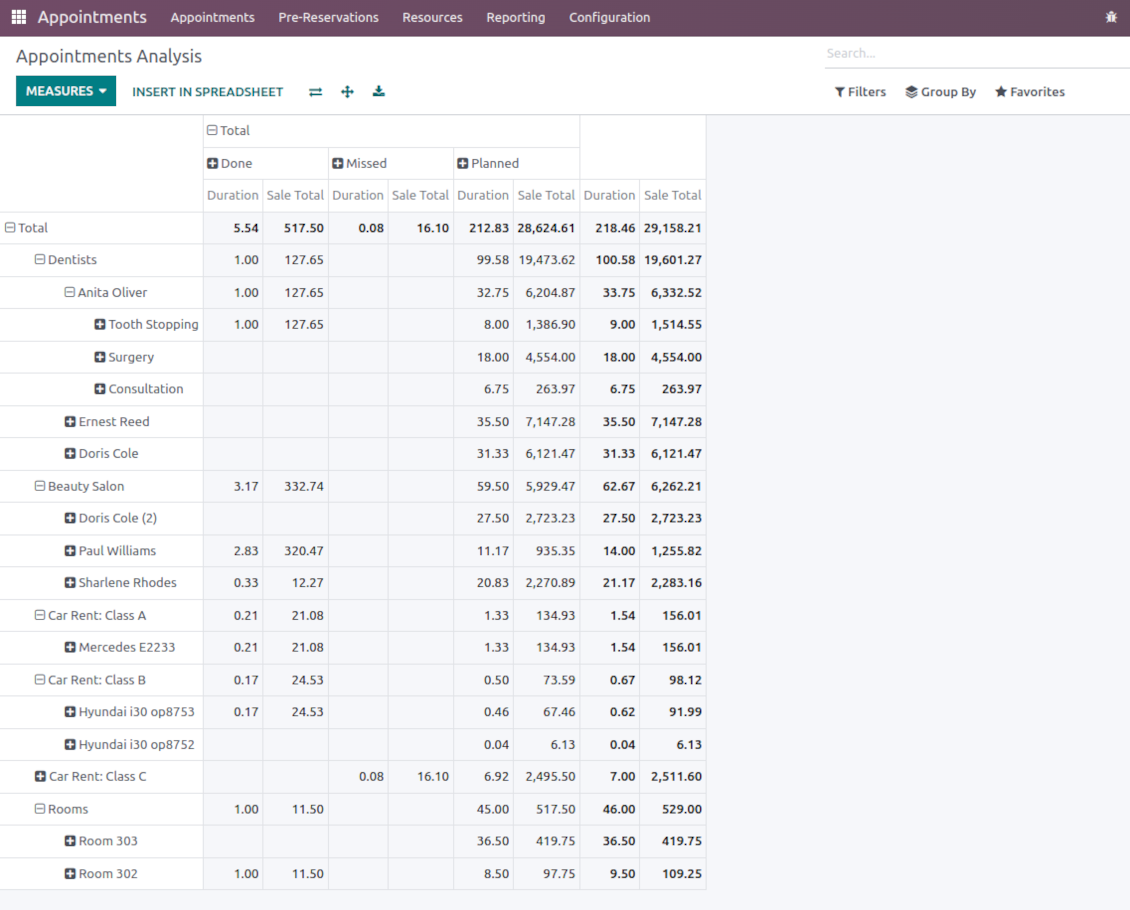Open the MEASURES dropdown
Screen dimensions: 1130x910
[x=66, y=91]
